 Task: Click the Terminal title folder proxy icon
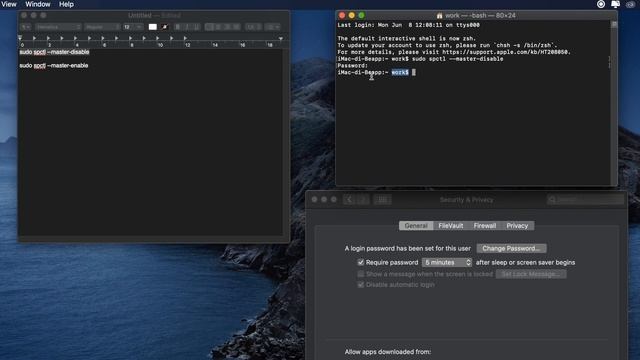coord(440,16)
